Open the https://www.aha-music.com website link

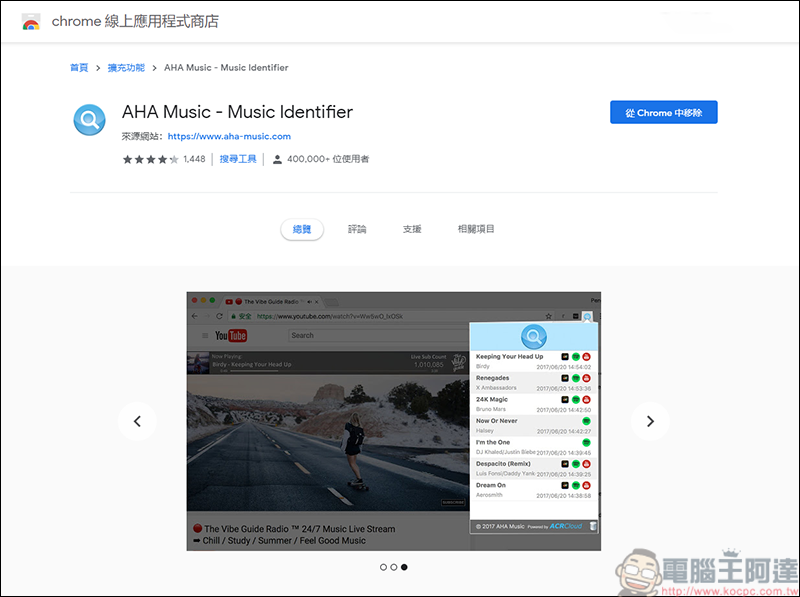[229, 136]
